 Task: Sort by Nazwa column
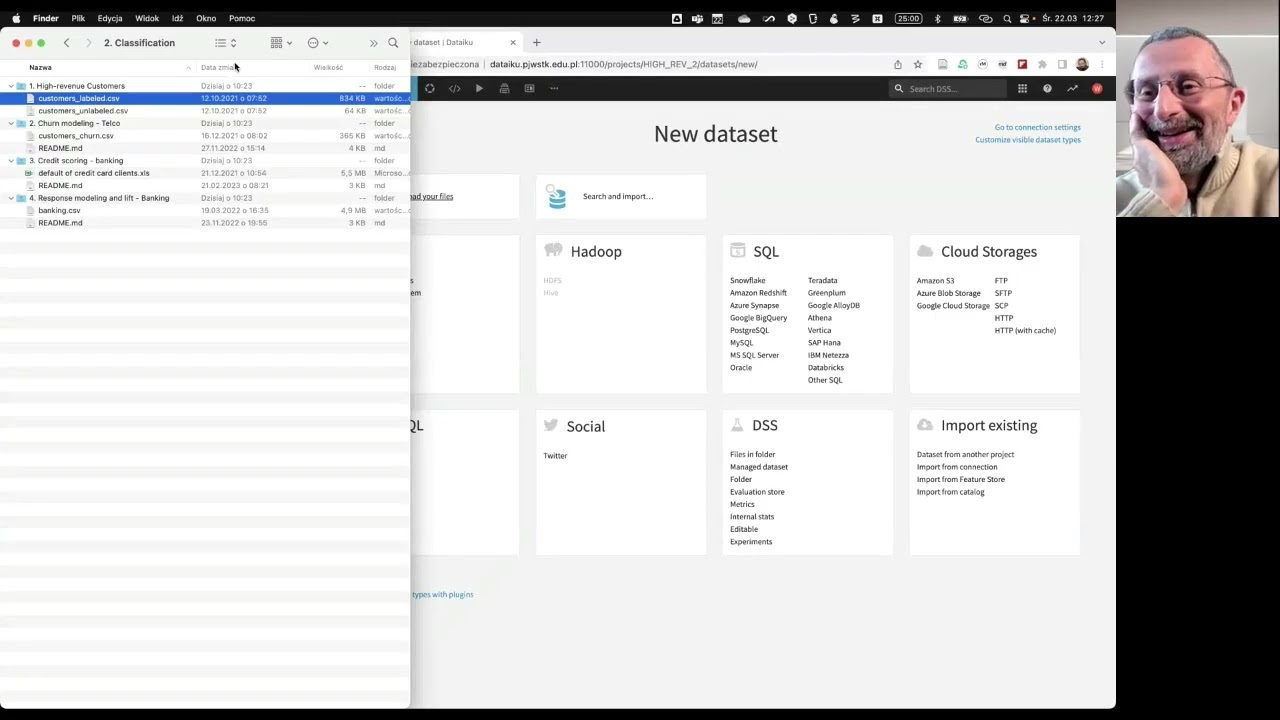click(x=40, y=67)
